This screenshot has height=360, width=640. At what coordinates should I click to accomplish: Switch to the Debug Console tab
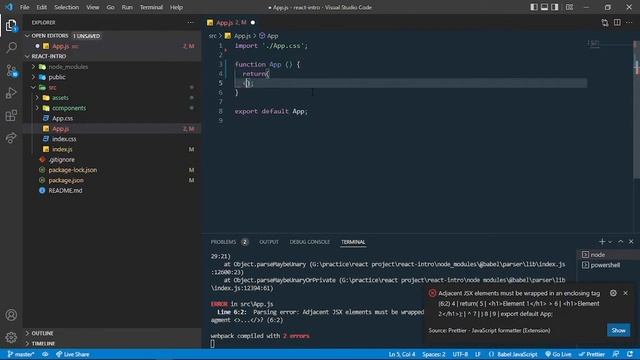click(x=310, y=242)
